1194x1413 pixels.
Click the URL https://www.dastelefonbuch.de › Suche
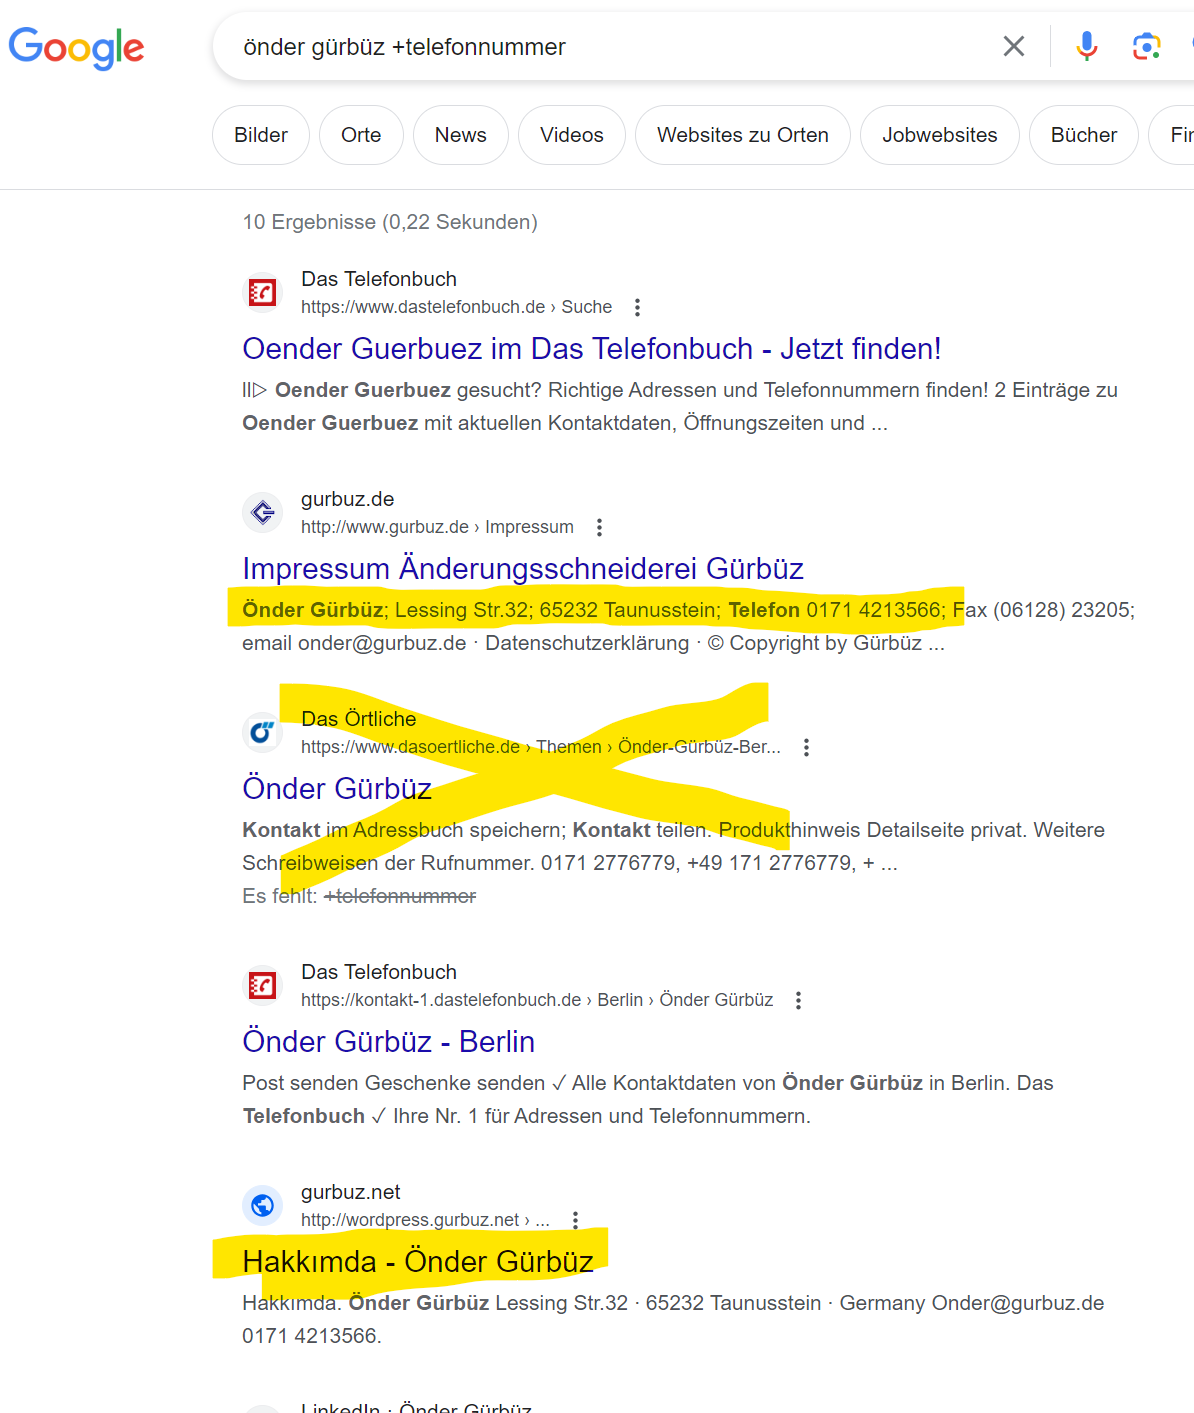tap(456, 307)
